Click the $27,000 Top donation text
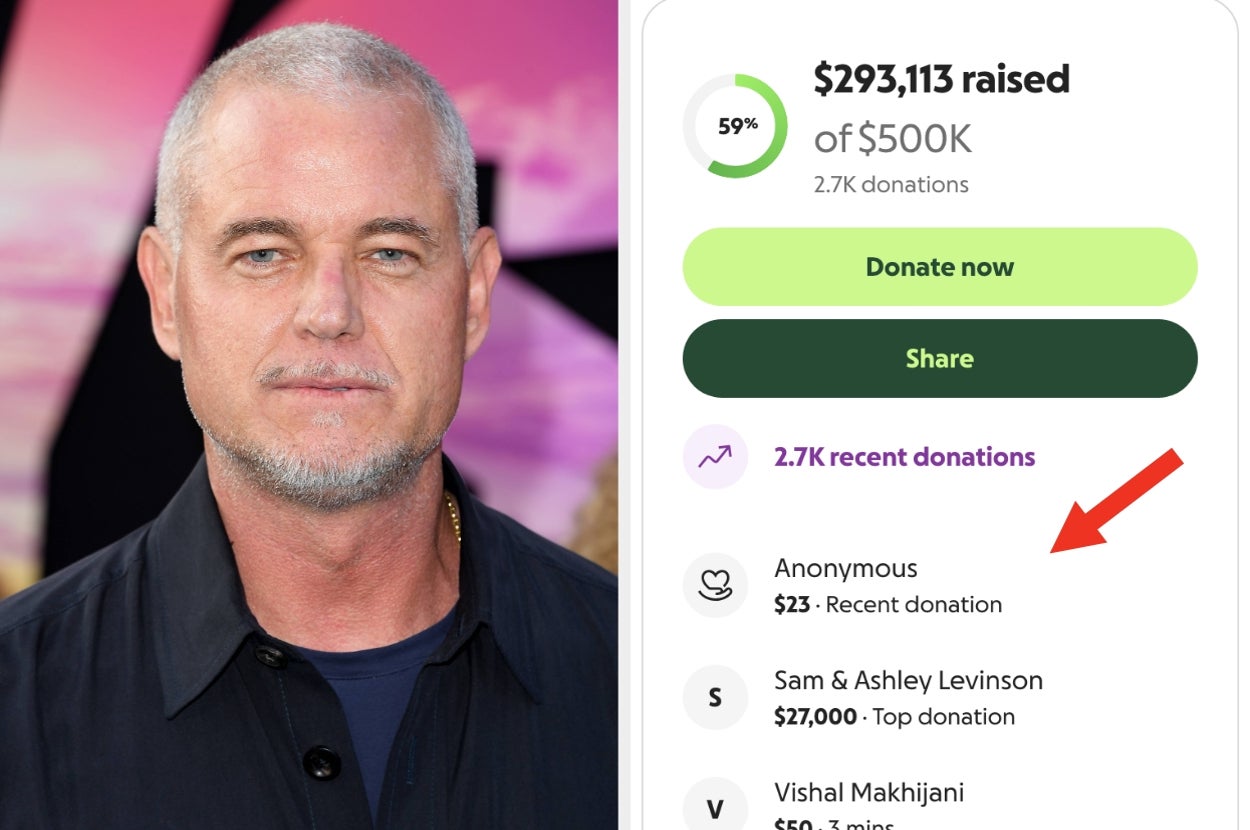The height and width of the screenshot is (830, 1250). [x=894, y=716]
